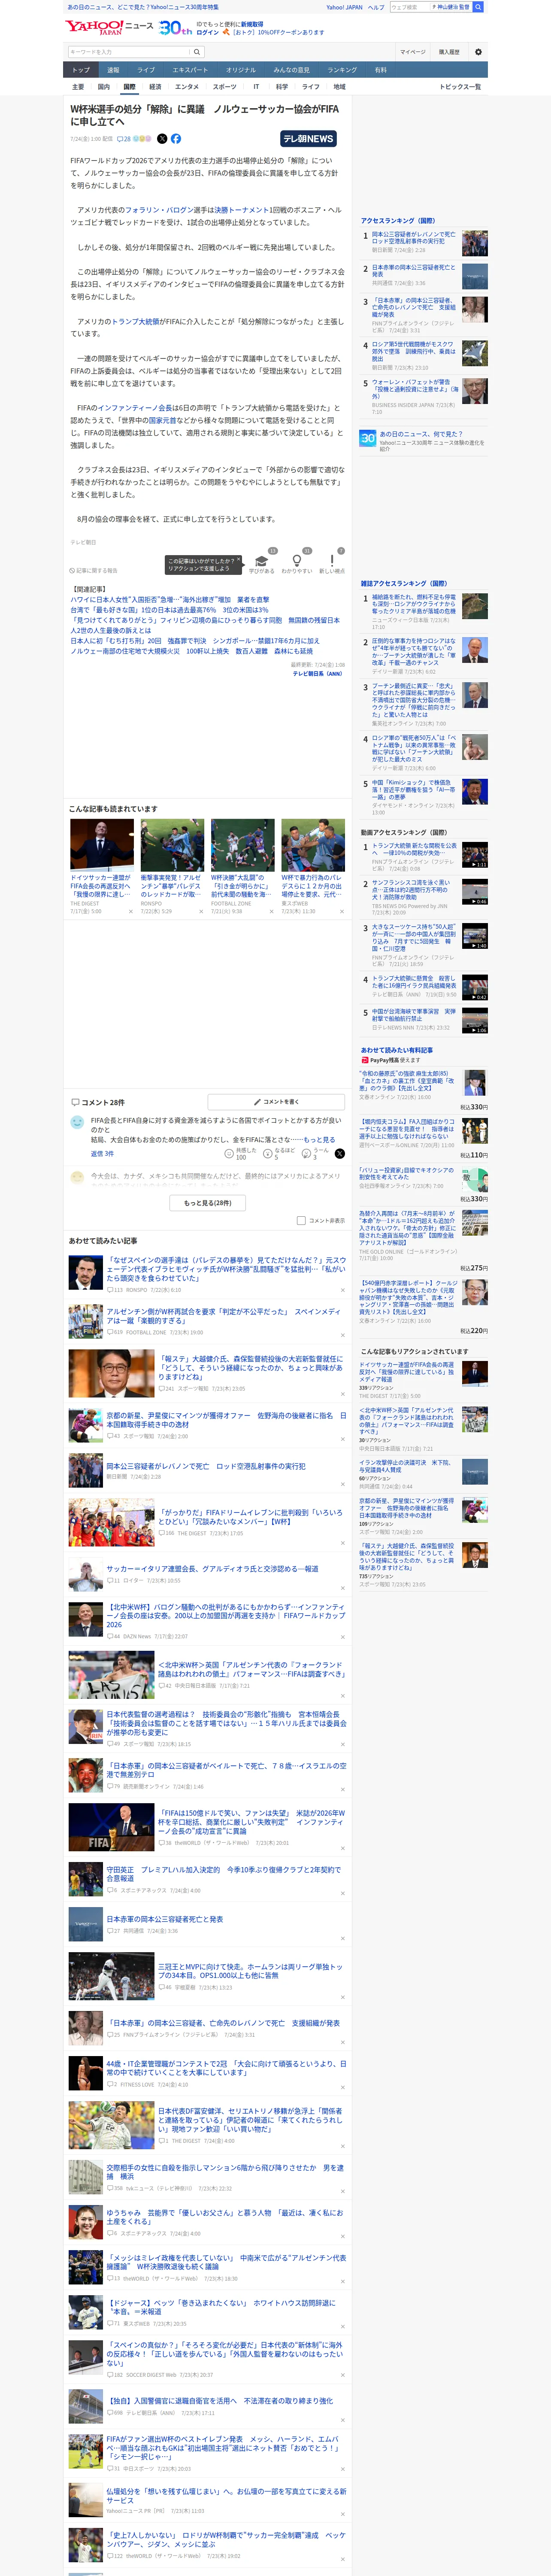Click the うーん reaction on first comment
Image resolution: width=551 pixels, height=2576 pixels.
tap(307, 1154)
